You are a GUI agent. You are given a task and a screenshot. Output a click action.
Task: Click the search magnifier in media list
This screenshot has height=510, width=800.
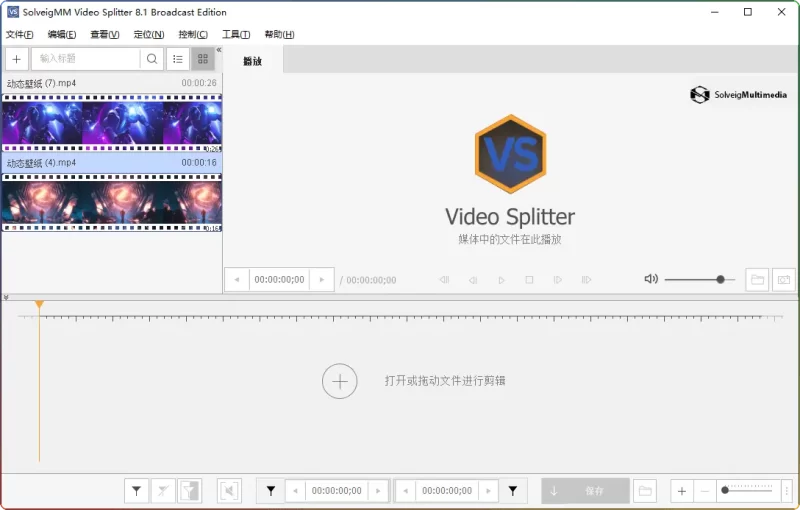[152, 59]
